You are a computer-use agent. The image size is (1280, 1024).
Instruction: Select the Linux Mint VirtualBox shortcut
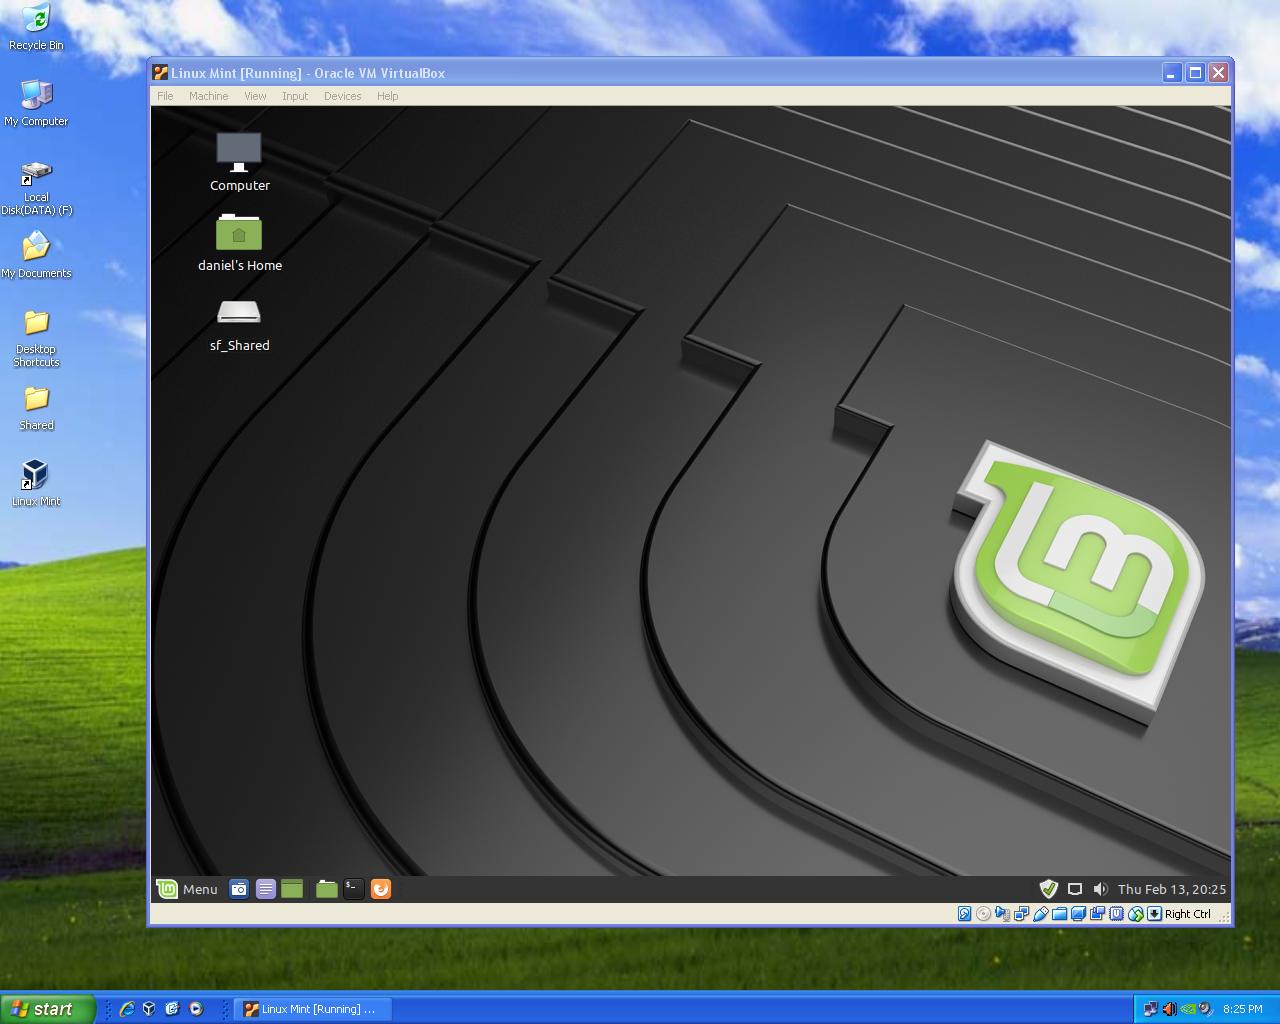[x=36, y=484]
